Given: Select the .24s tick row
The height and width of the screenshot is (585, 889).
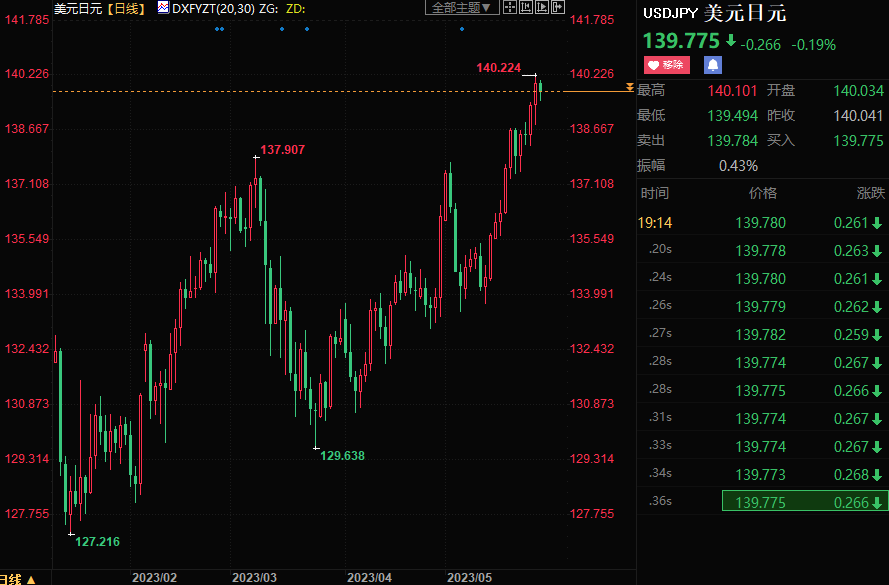Looking at the screenshot, I should click(x=763, y=278).
